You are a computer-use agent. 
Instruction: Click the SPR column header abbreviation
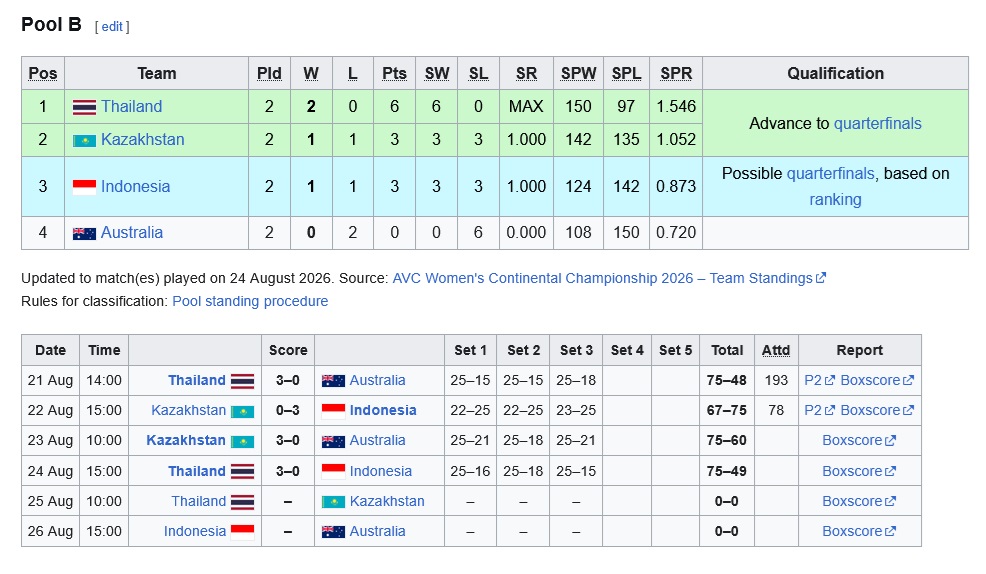tap(676, 74)
